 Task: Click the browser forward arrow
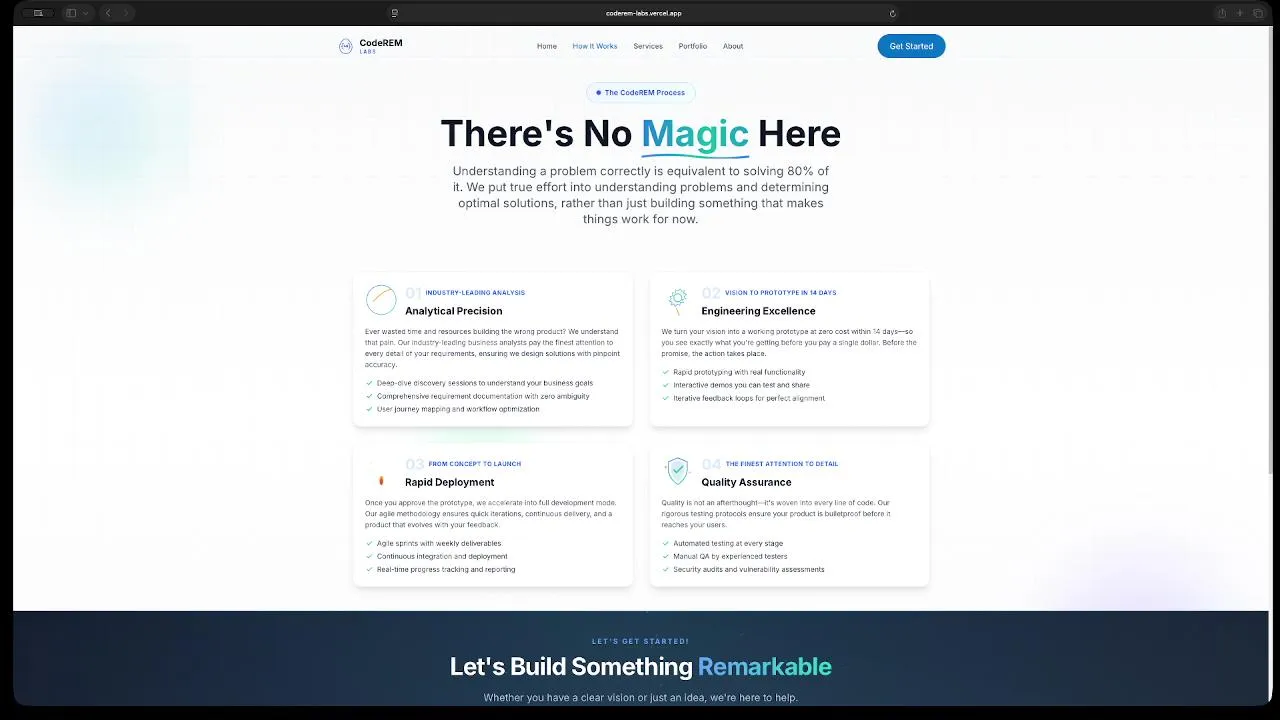[126, 13]
